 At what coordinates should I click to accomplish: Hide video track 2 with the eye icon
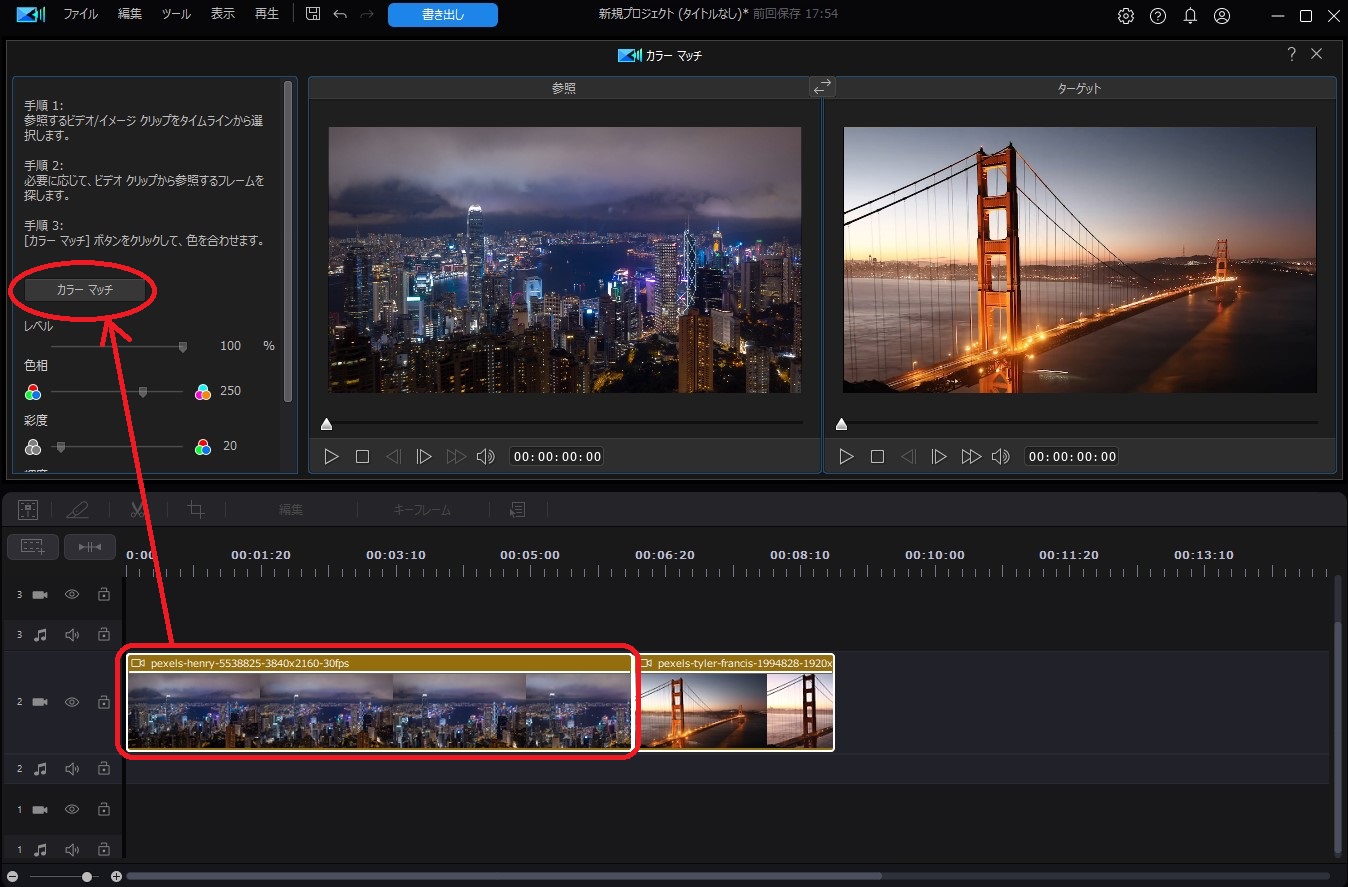71,702
